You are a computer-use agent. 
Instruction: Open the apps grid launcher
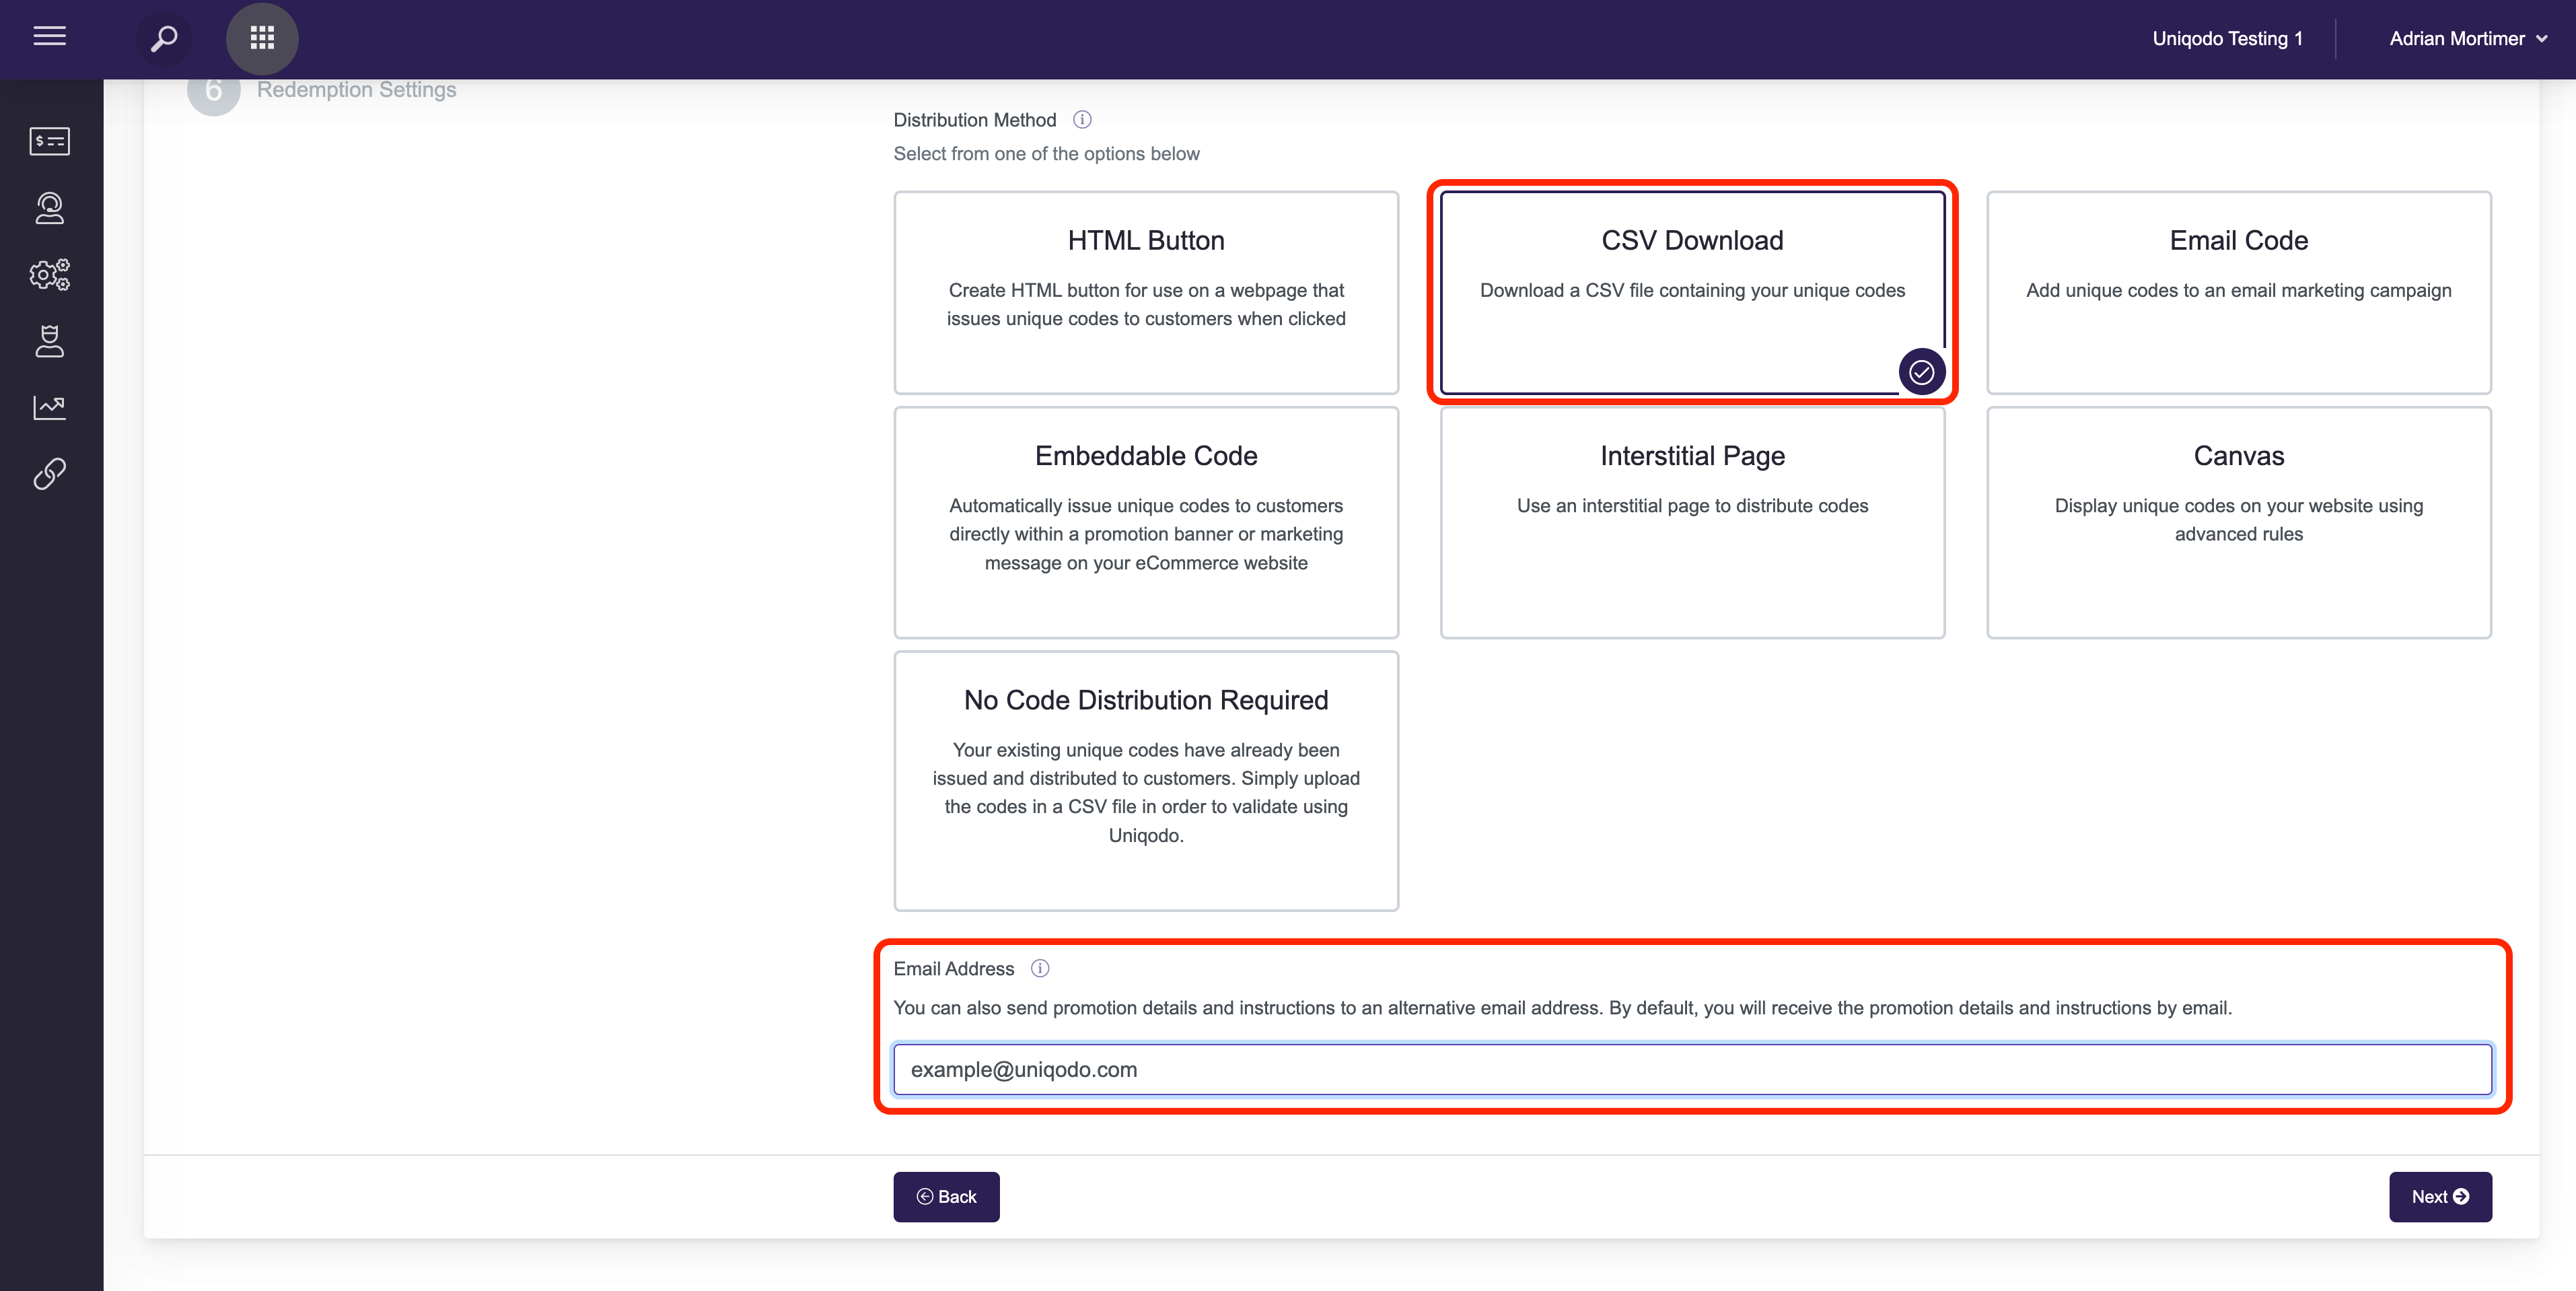(x=262, y=39)
